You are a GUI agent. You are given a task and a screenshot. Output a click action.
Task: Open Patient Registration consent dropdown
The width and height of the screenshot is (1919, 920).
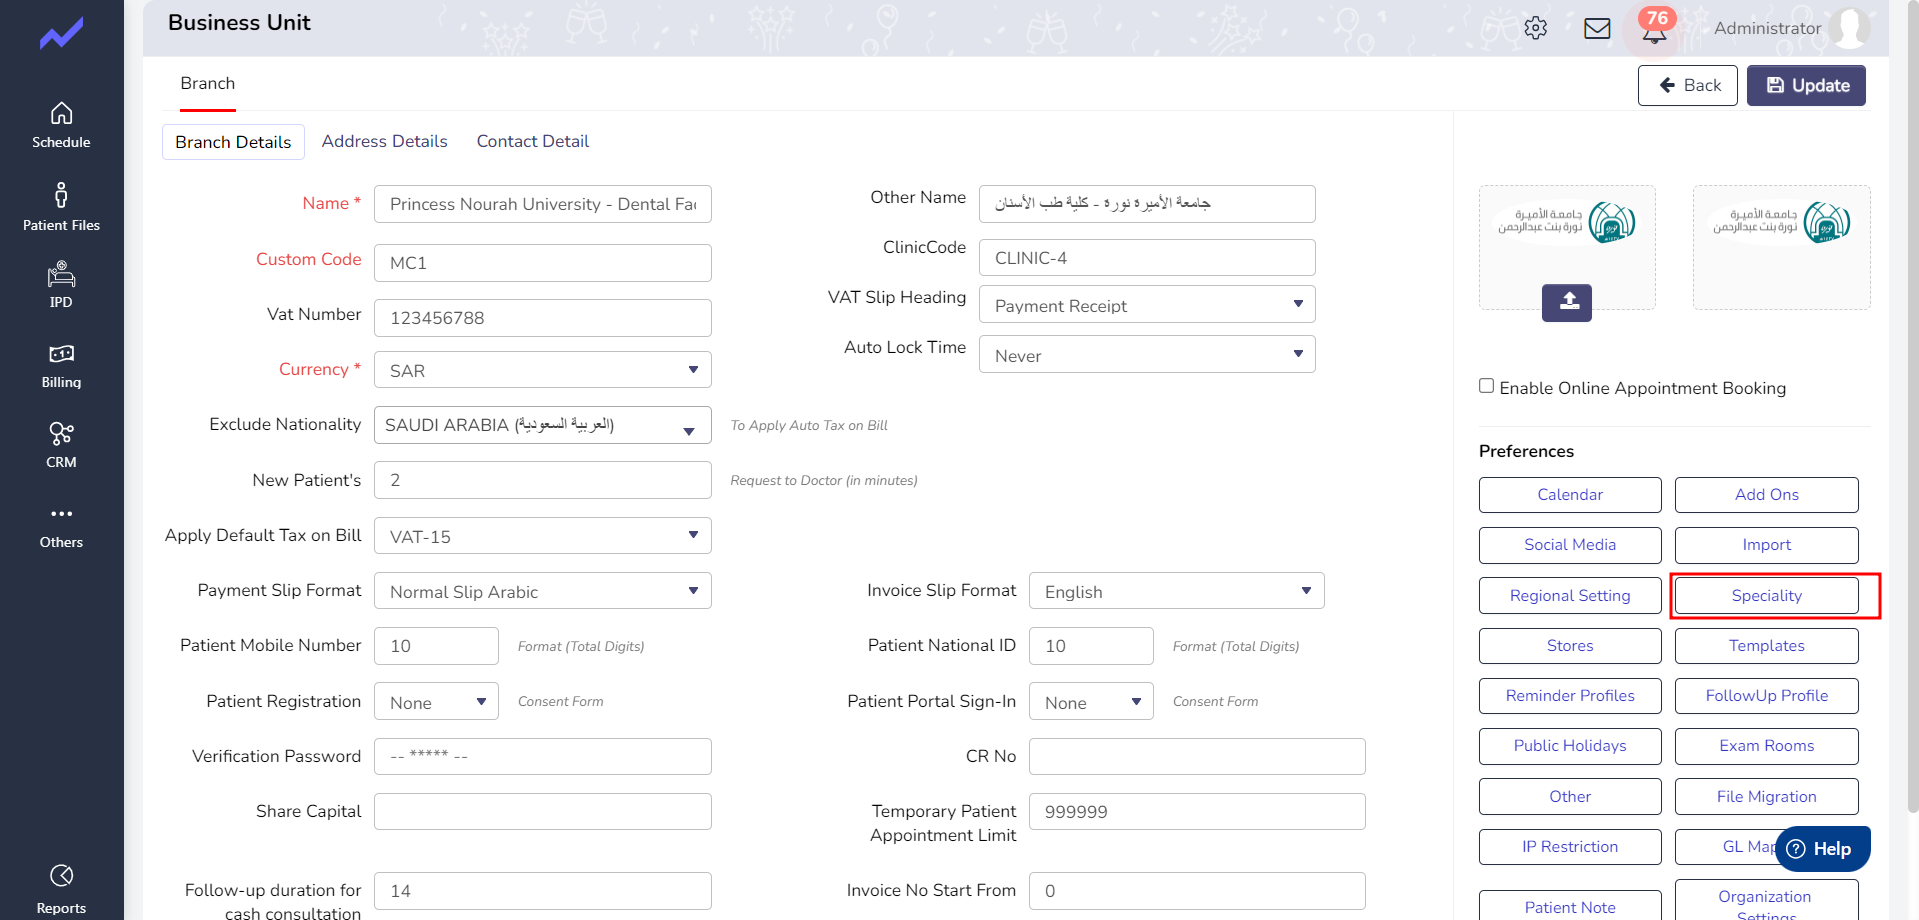tap(436, 702)
